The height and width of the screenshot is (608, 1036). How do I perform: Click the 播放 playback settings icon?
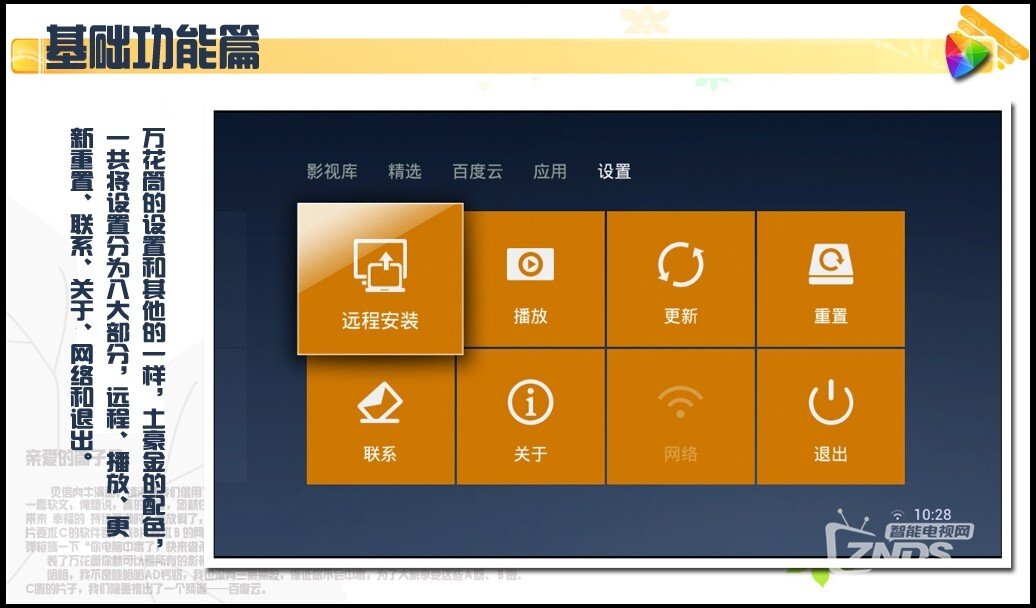(x=530, y=265)
